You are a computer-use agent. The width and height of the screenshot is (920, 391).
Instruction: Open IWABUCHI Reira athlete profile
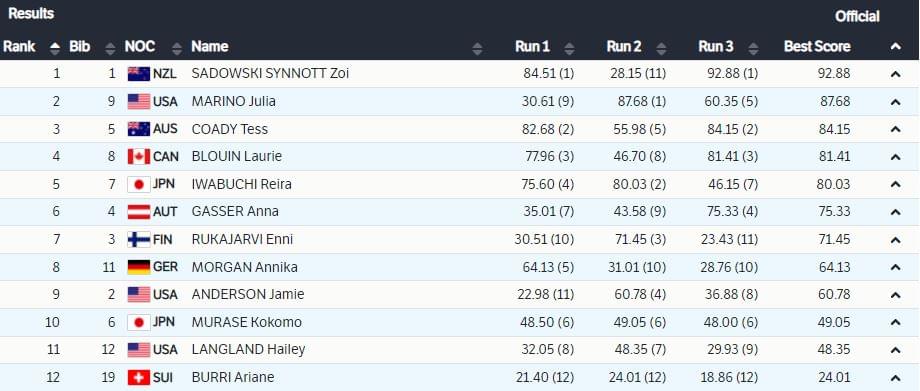[x=241, y=184]
